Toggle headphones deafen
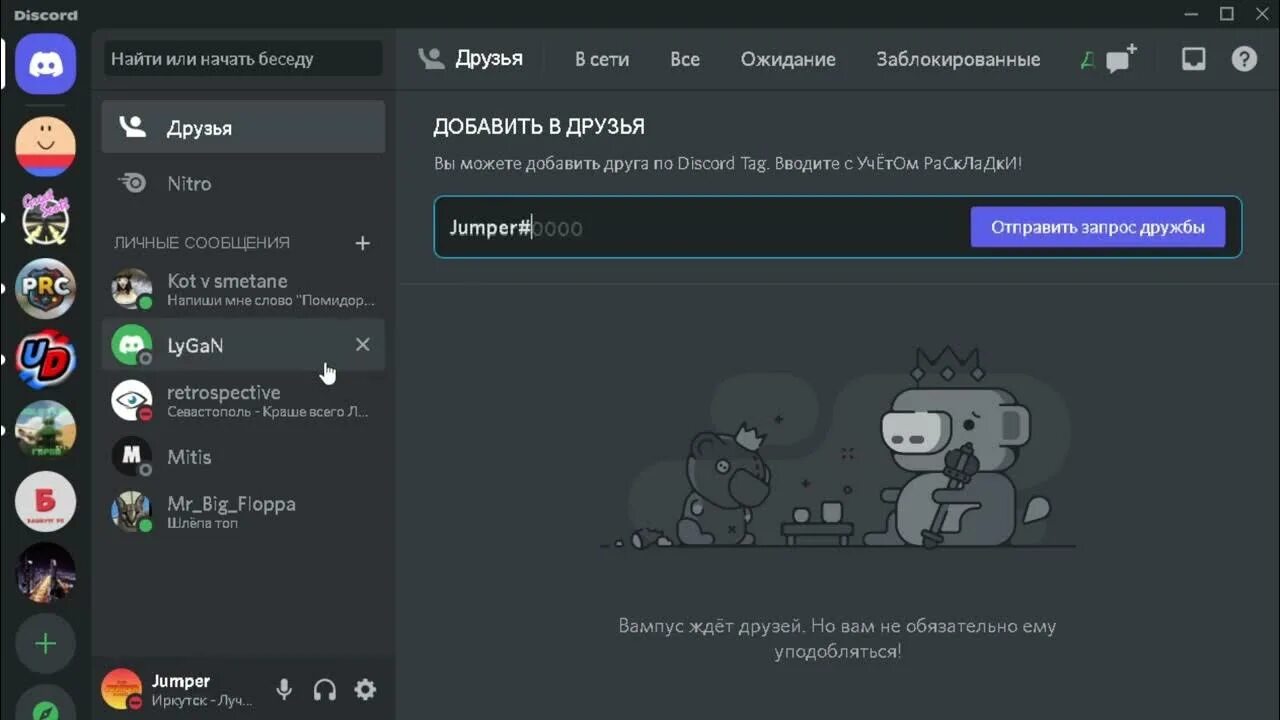Image resolution: width=1280 pixels, height=720 pixels. (x=324, y=689)
